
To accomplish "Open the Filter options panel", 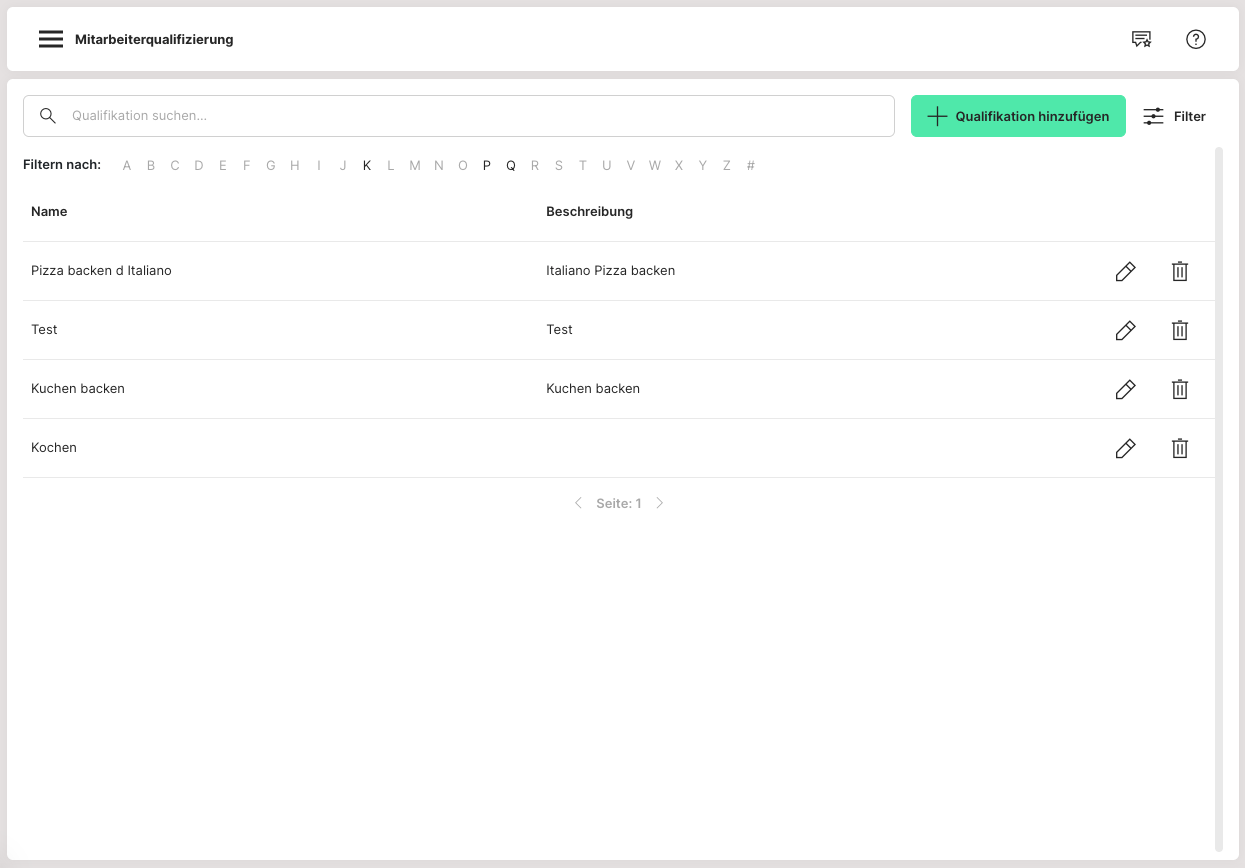I will tap(1174, 116).
